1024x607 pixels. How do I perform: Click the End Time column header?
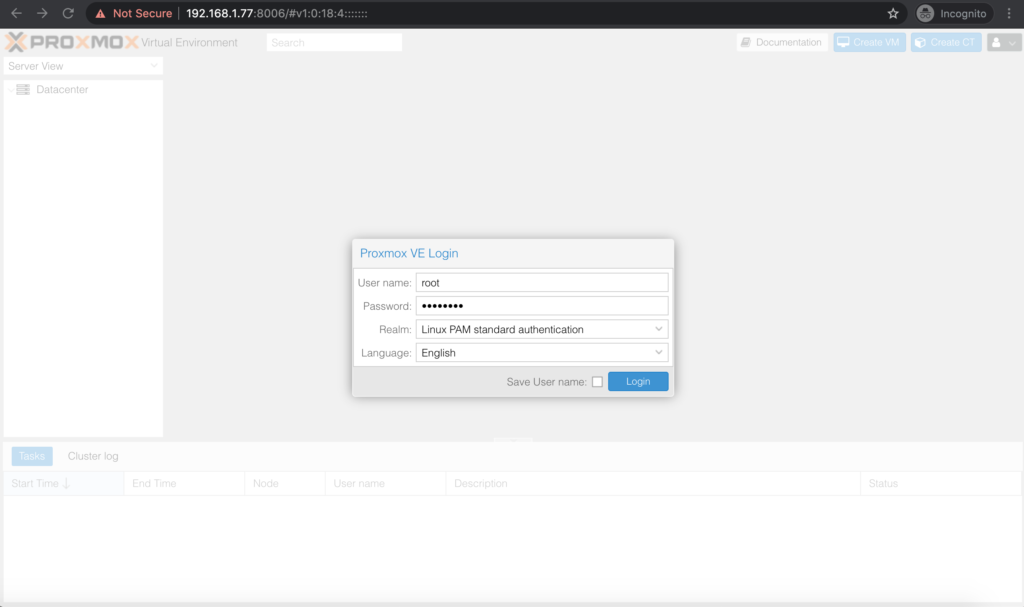click(184, 484)
